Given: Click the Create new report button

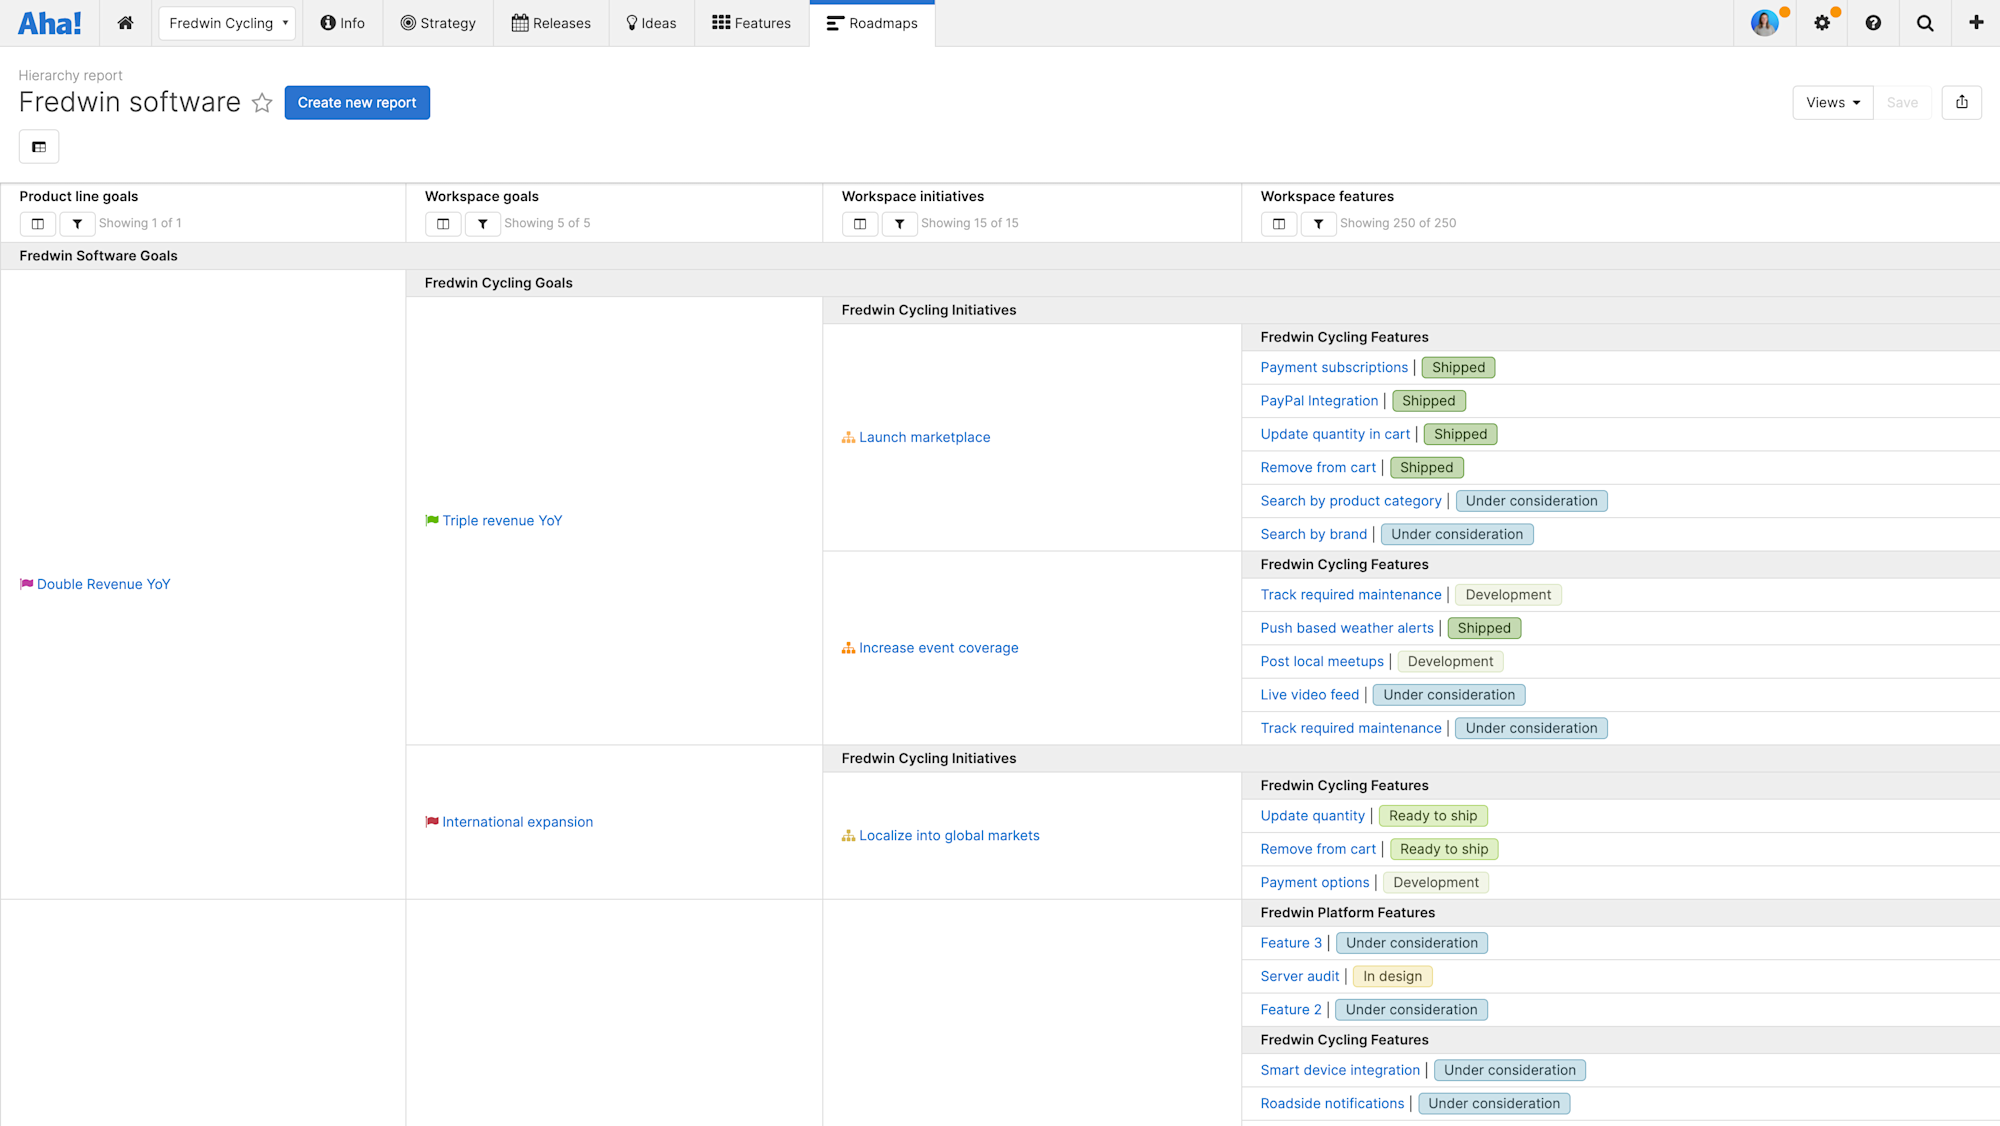Looking at the screenshot, I should click(x=357, y=102).
